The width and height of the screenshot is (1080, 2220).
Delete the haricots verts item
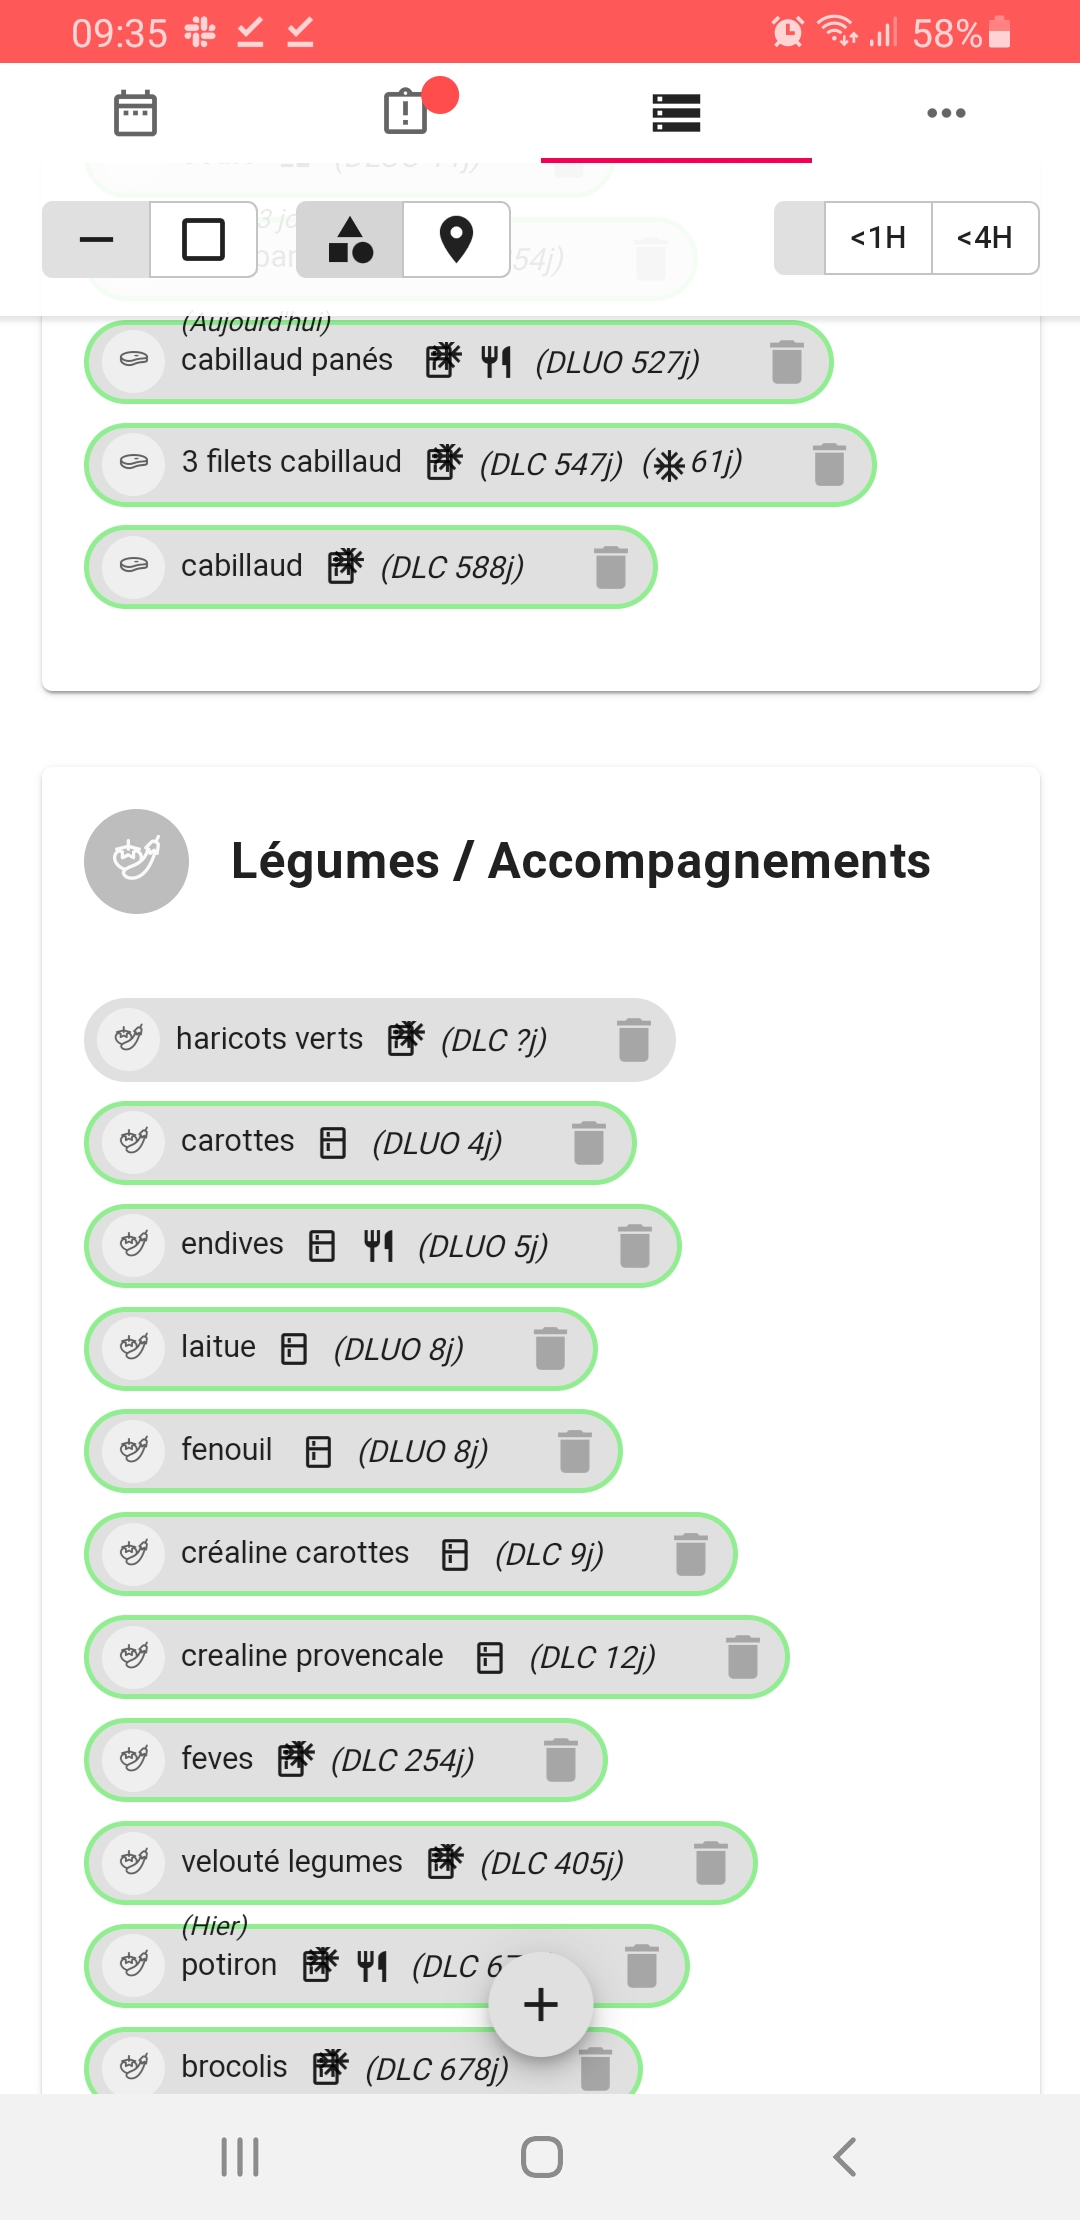coord(634,1040)
